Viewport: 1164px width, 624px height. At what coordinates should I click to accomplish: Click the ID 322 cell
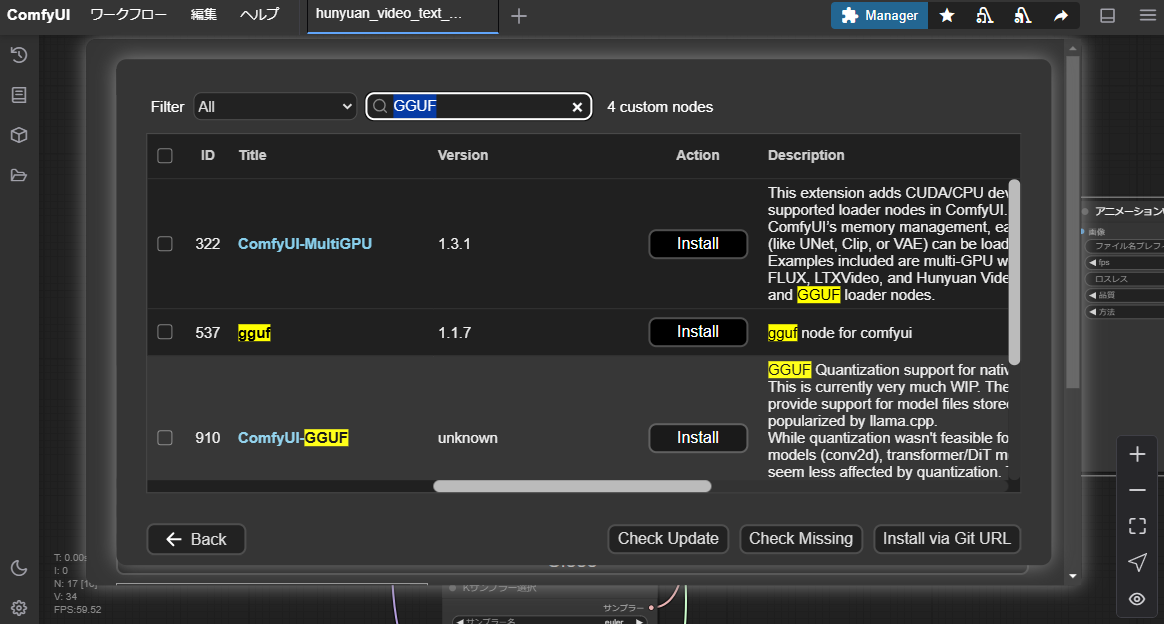(x=208, y=243)
